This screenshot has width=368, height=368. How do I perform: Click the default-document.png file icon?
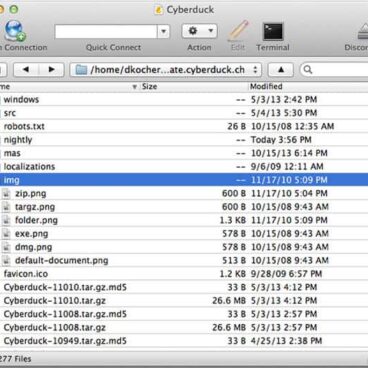pos(6,260)
